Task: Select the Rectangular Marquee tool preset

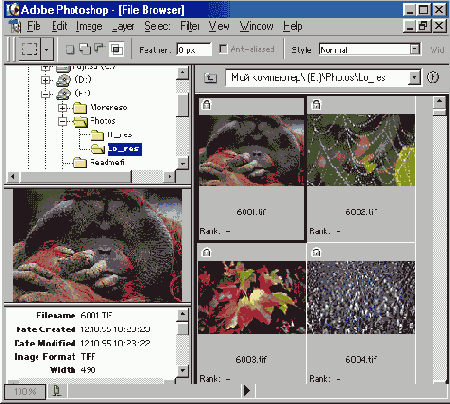Action: point(30,49)
